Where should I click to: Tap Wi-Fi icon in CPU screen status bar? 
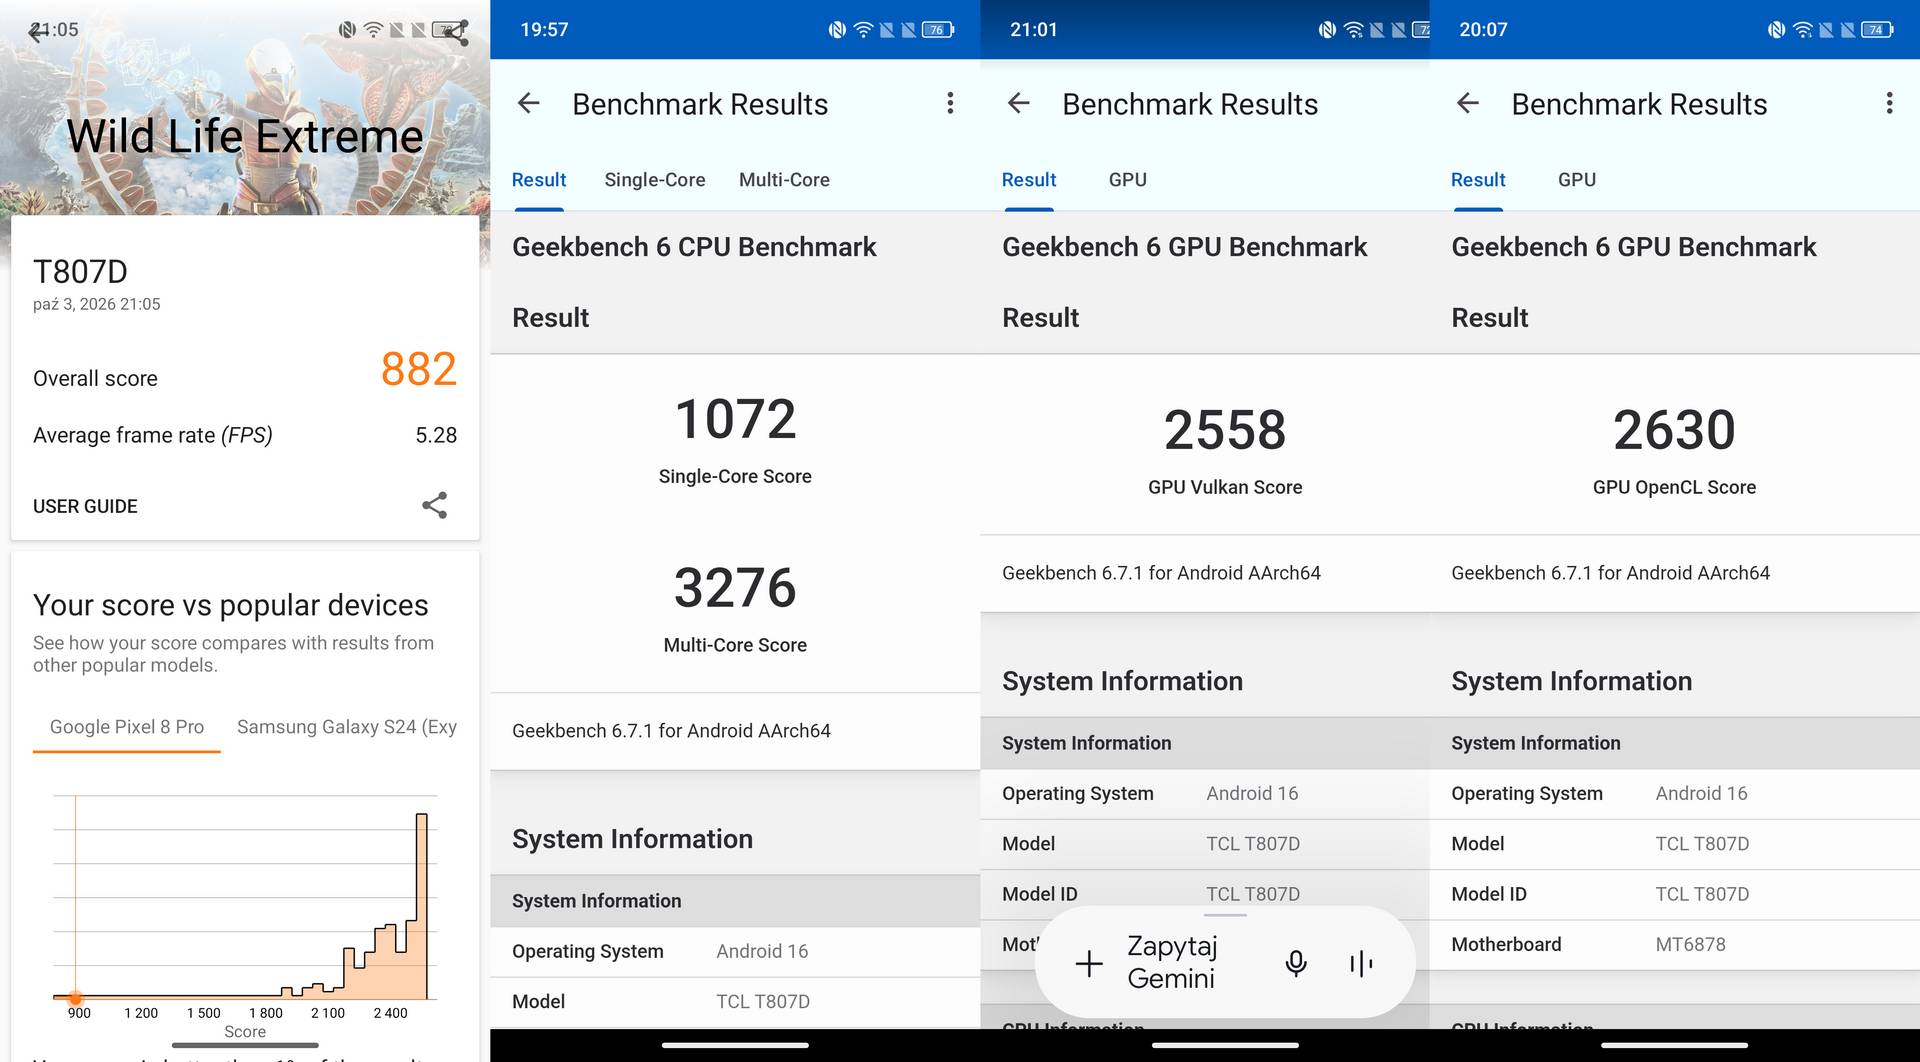click(x=863, y=30)
